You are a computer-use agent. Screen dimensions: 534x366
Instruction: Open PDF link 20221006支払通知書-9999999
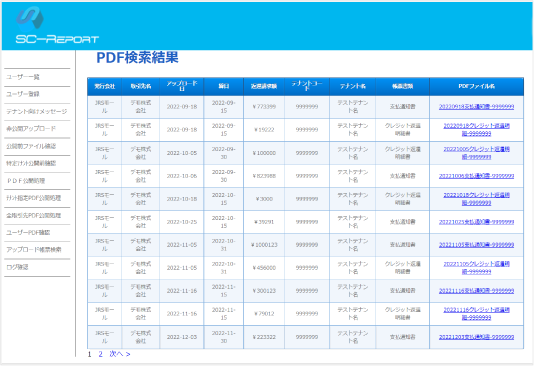(x=476, y=176)
